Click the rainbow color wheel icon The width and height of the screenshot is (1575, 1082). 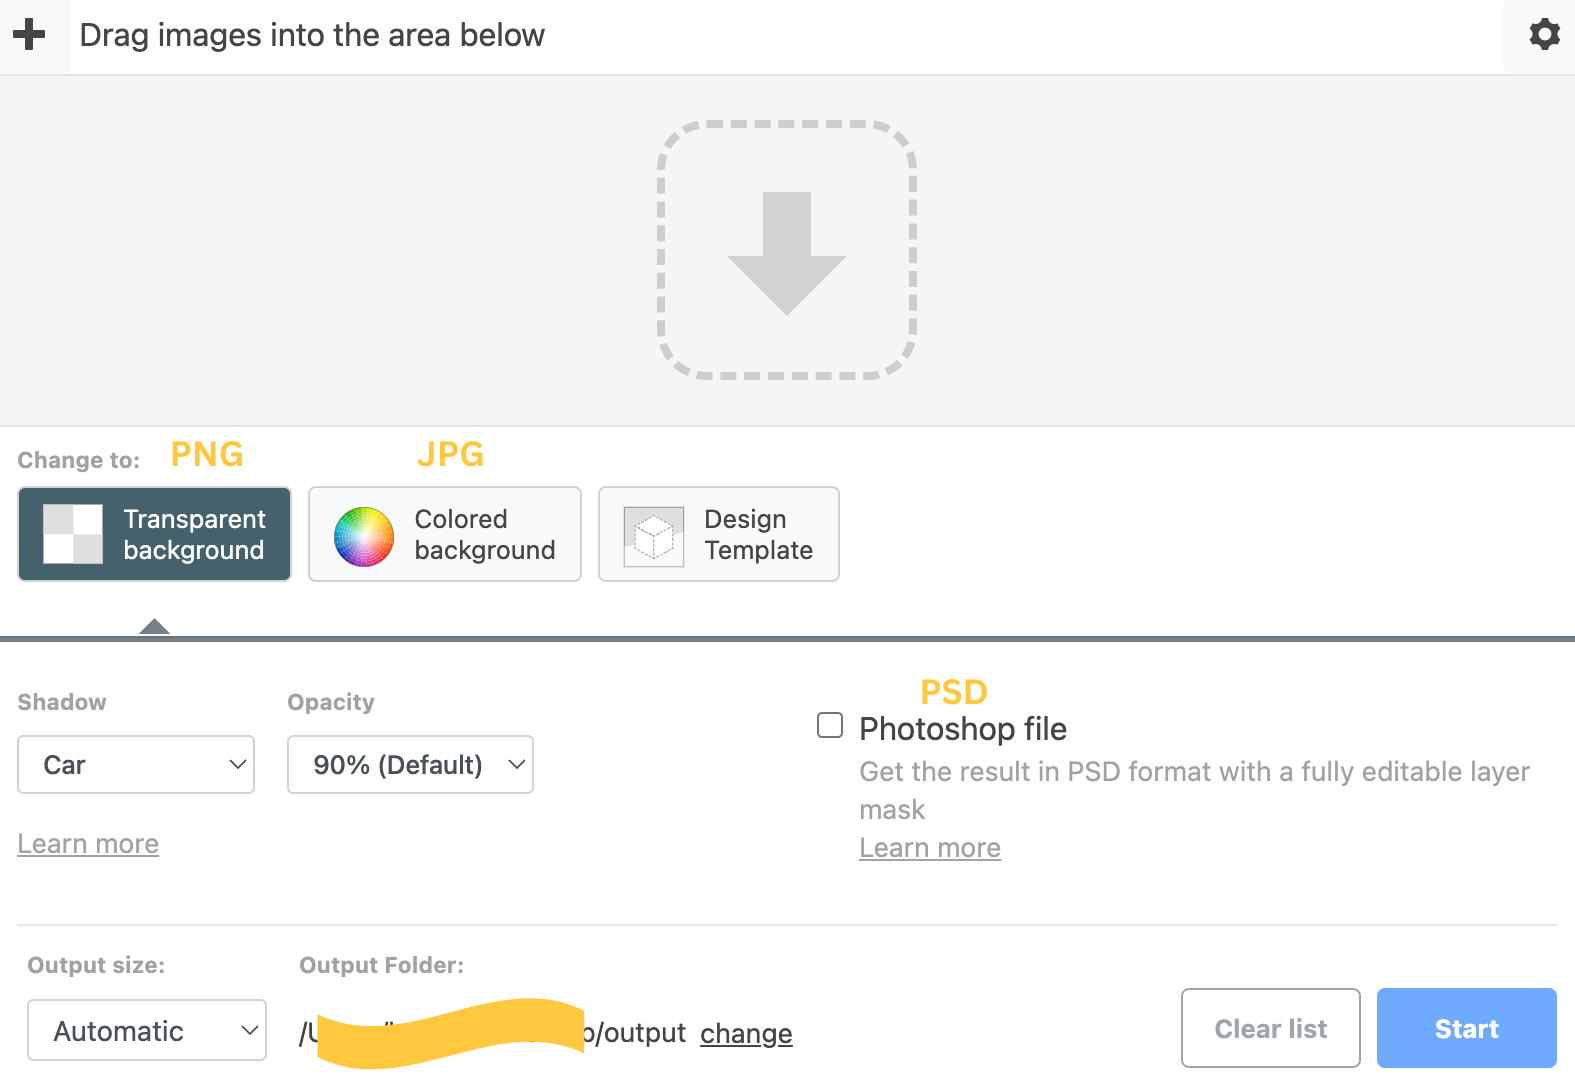(364, 536)
